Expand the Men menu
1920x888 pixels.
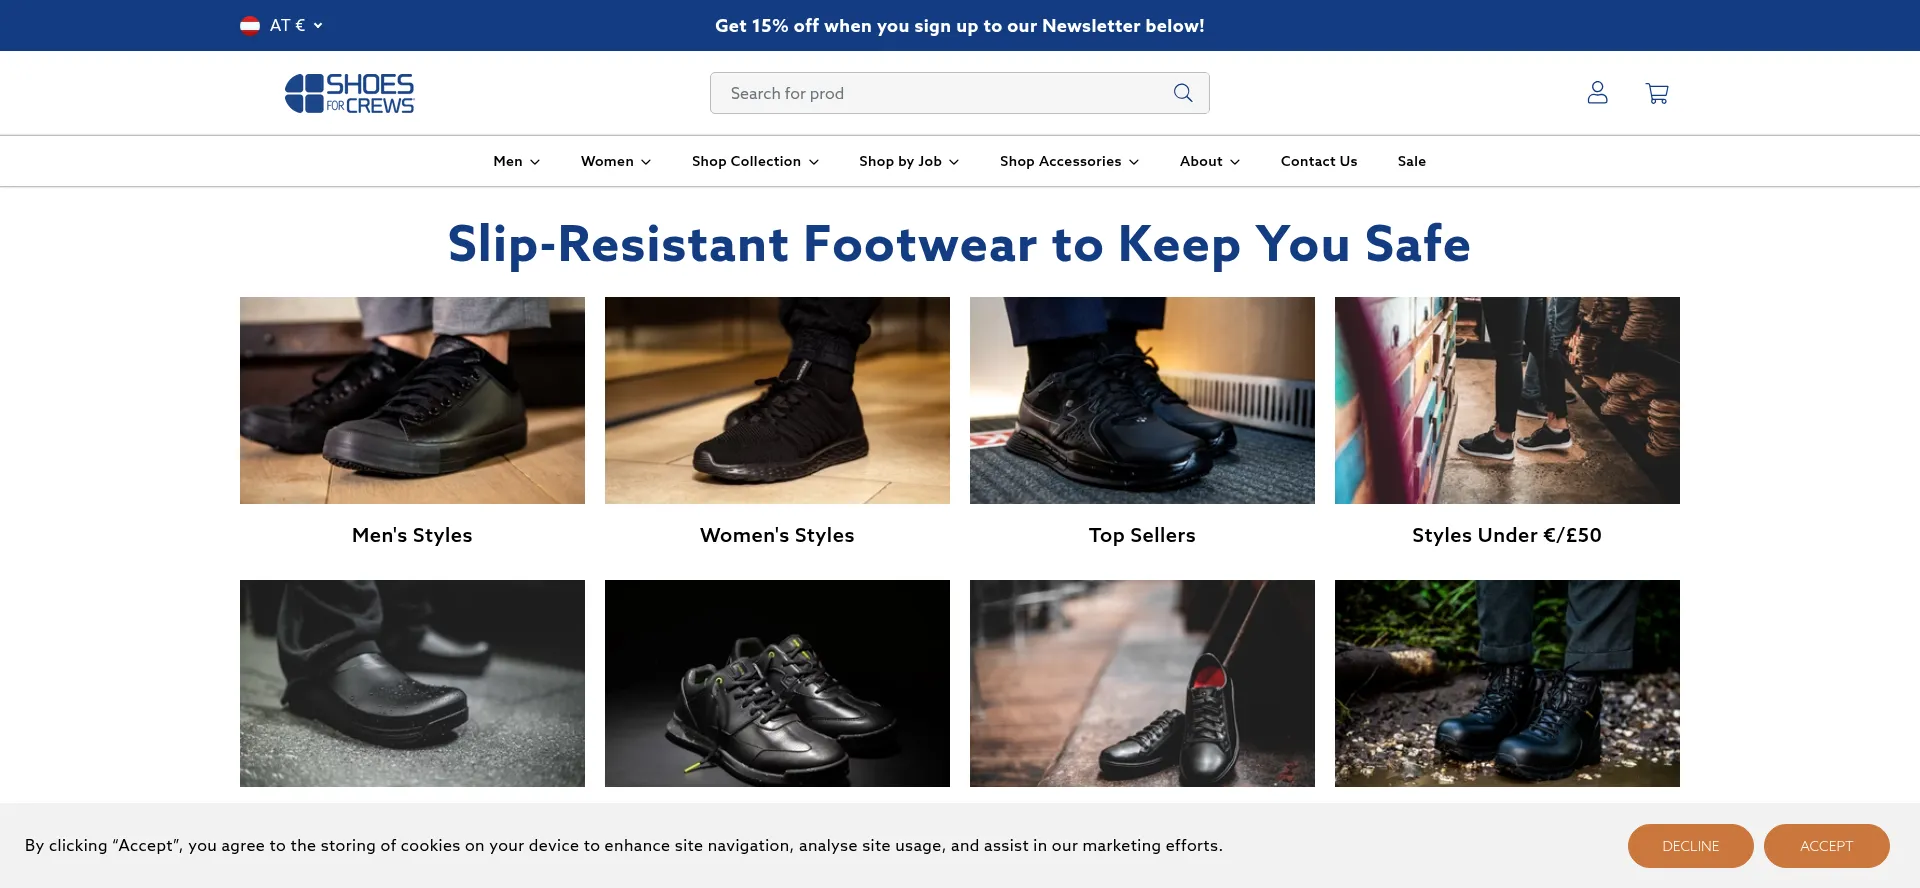click(516, 161)
